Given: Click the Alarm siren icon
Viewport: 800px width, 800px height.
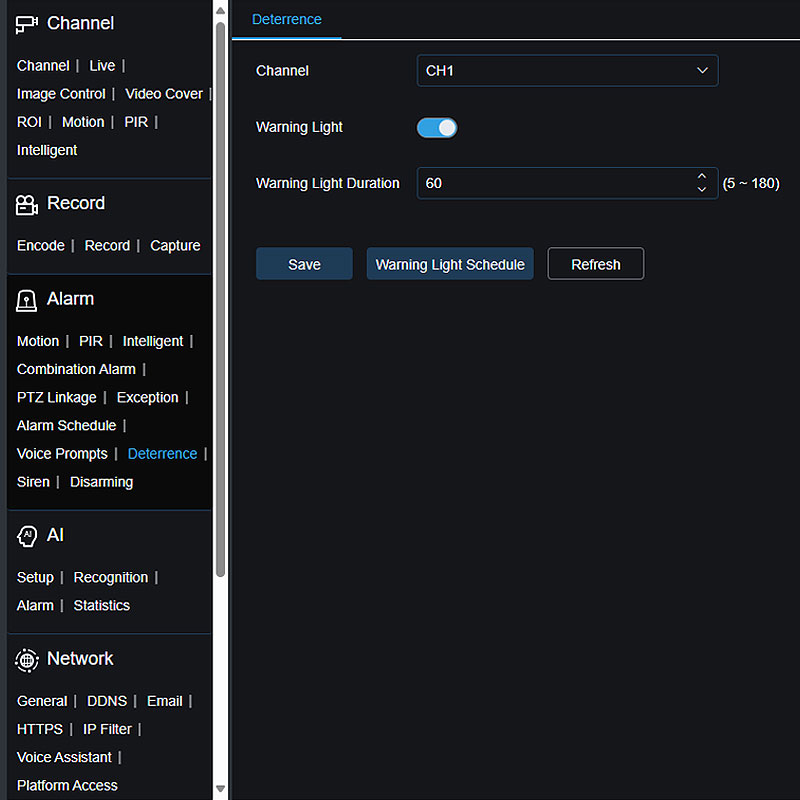Looking at the screenshot, I should [x=27, y=300].
